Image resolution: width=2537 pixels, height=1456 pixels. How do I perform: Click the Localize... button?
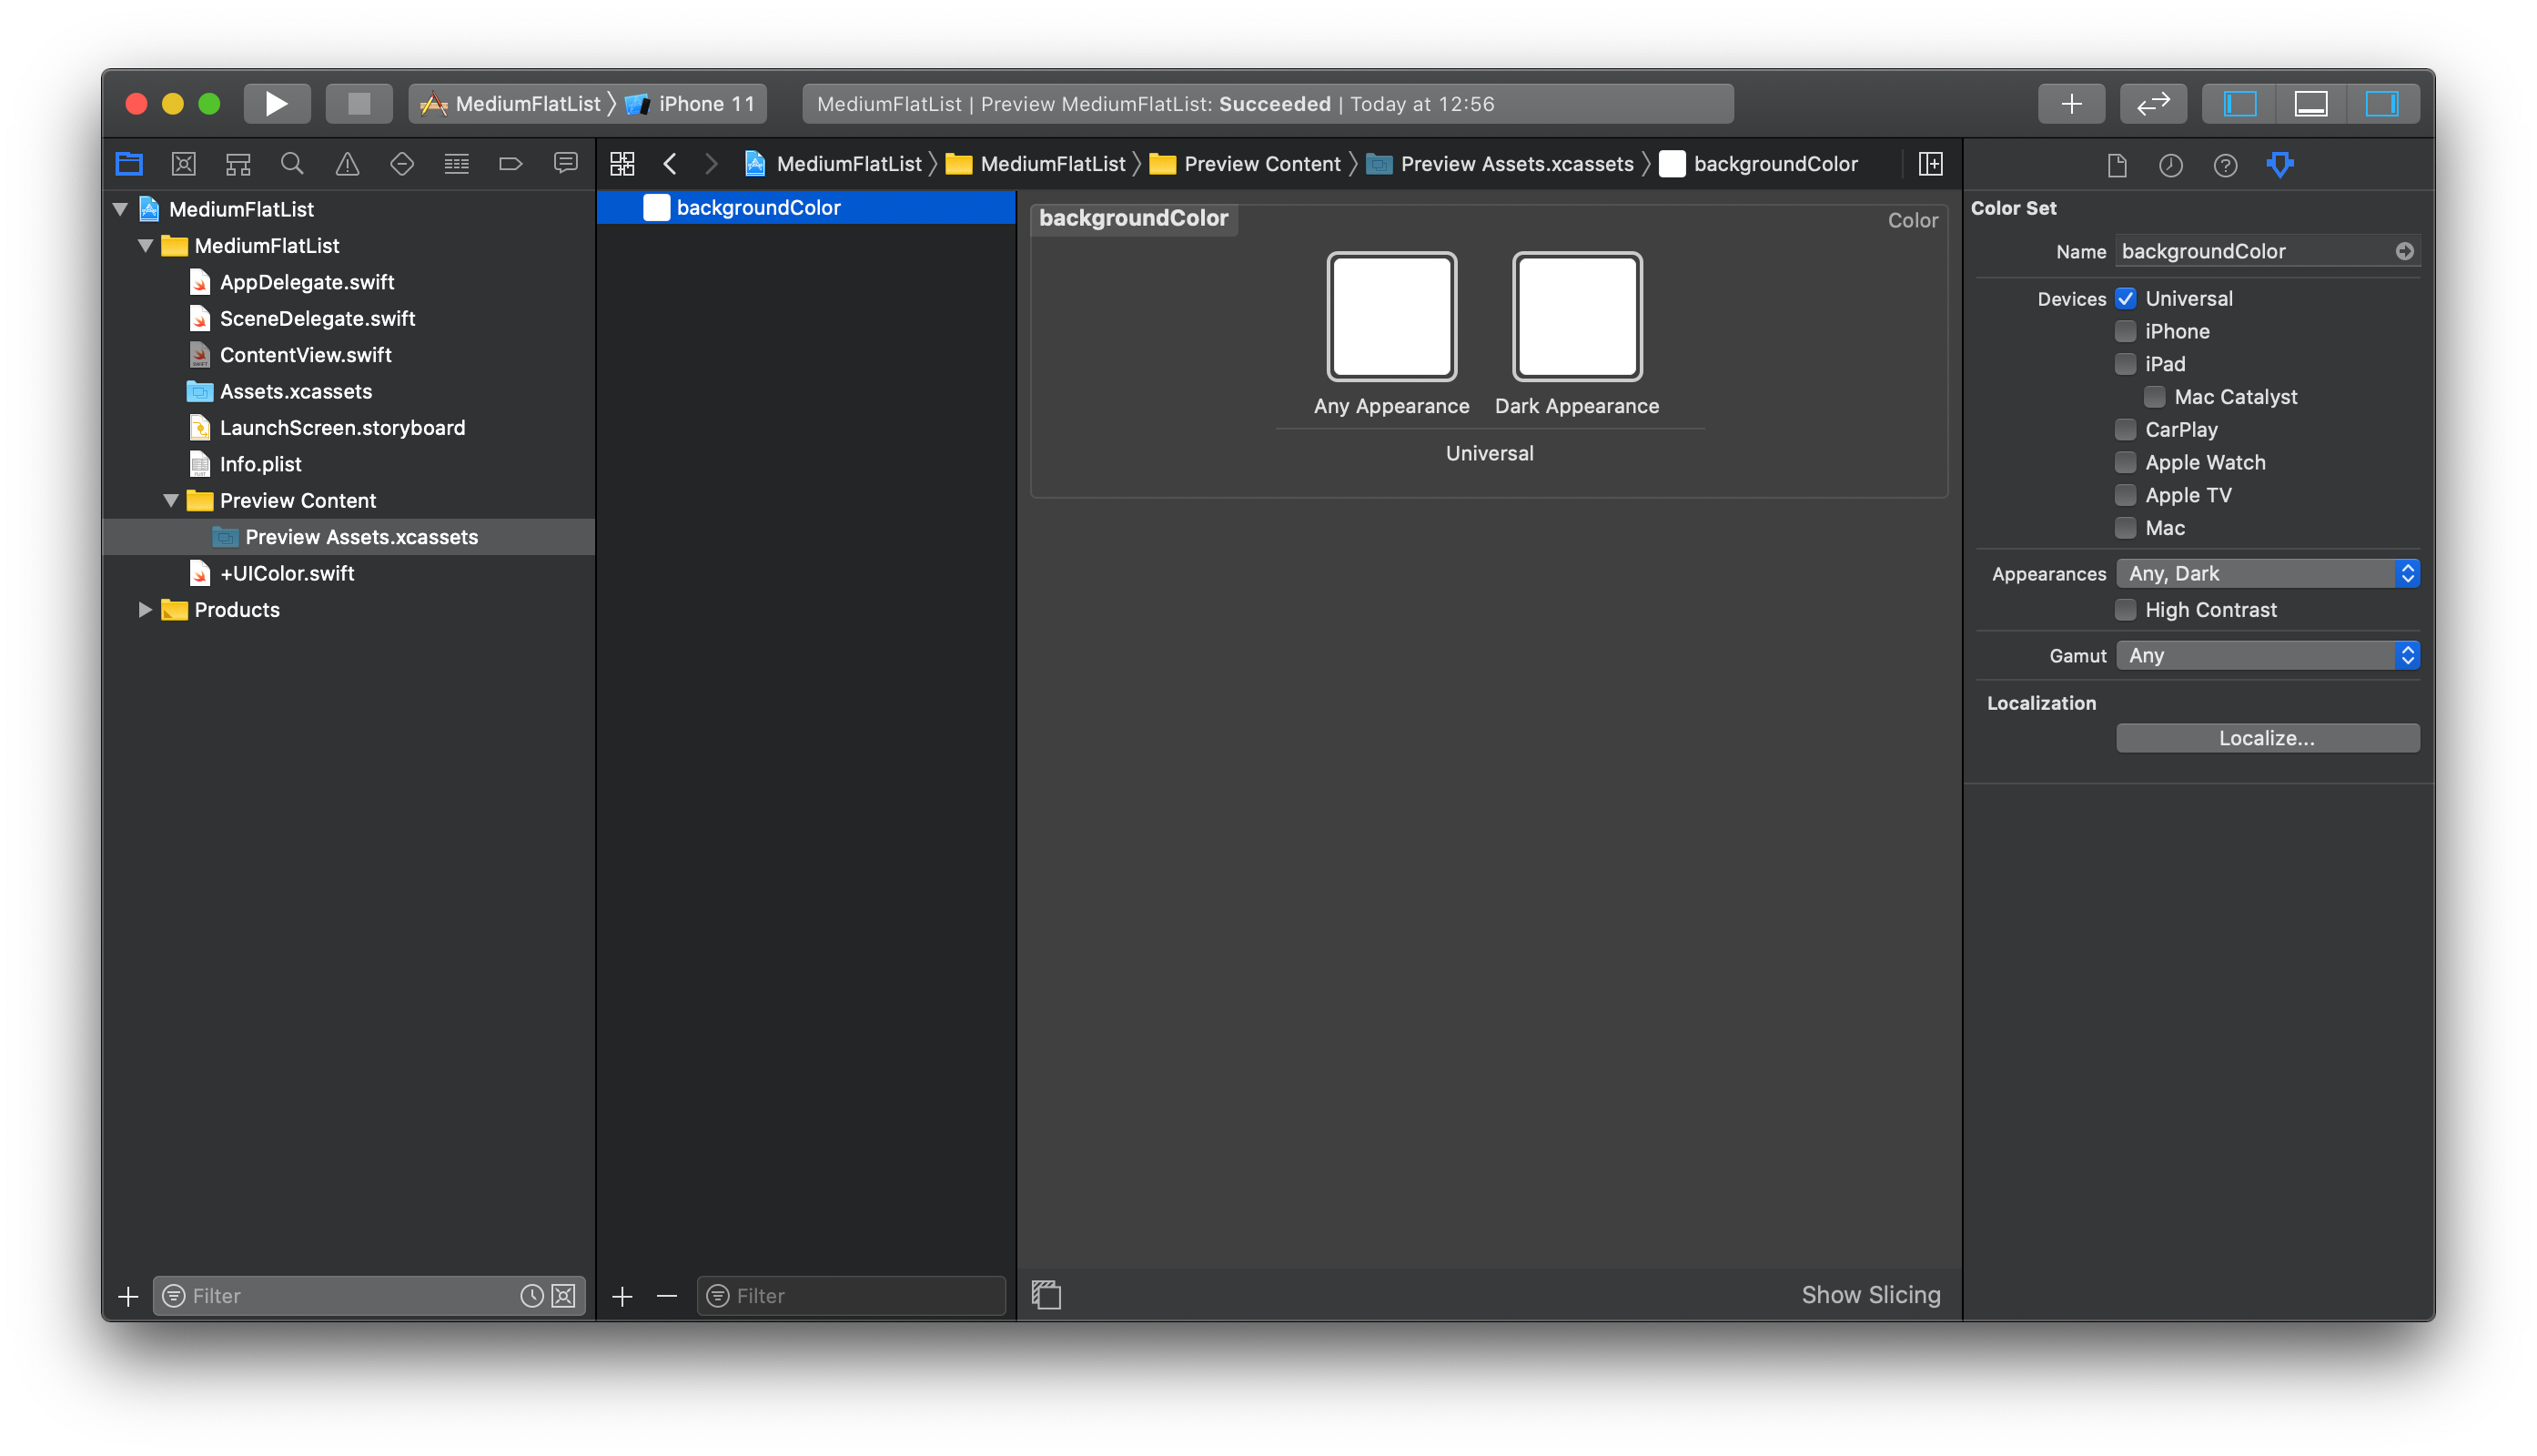click(x=2266, y=737)
